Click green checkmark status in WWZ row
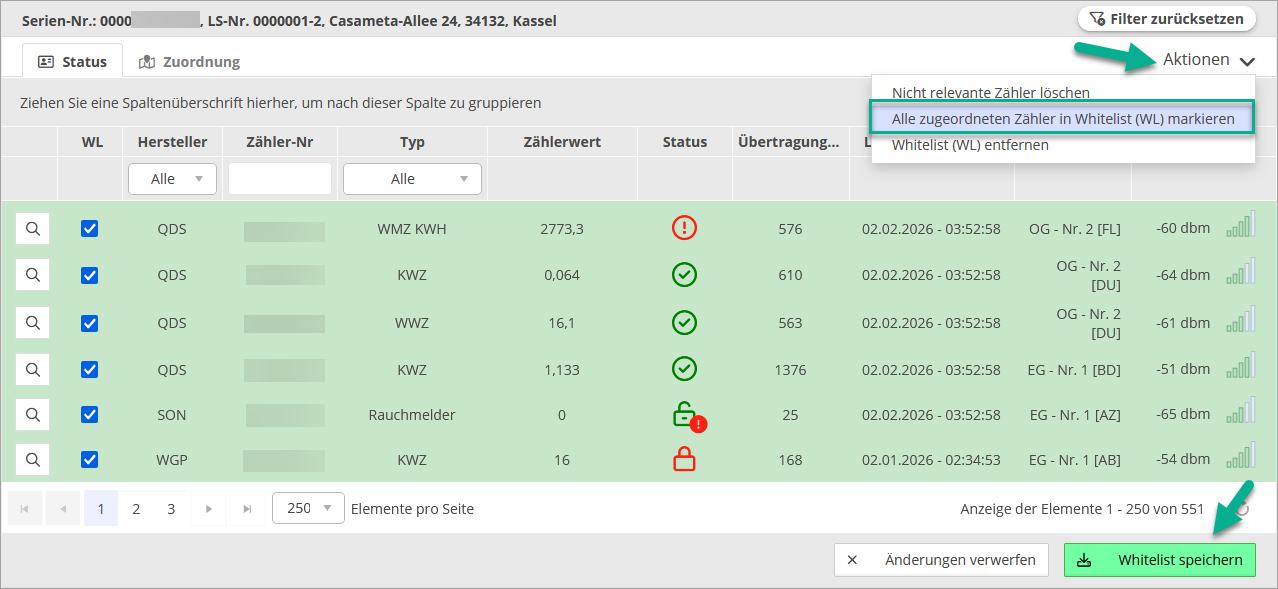The height and width of the screenshot is (589, 1278). click(684, 322)
